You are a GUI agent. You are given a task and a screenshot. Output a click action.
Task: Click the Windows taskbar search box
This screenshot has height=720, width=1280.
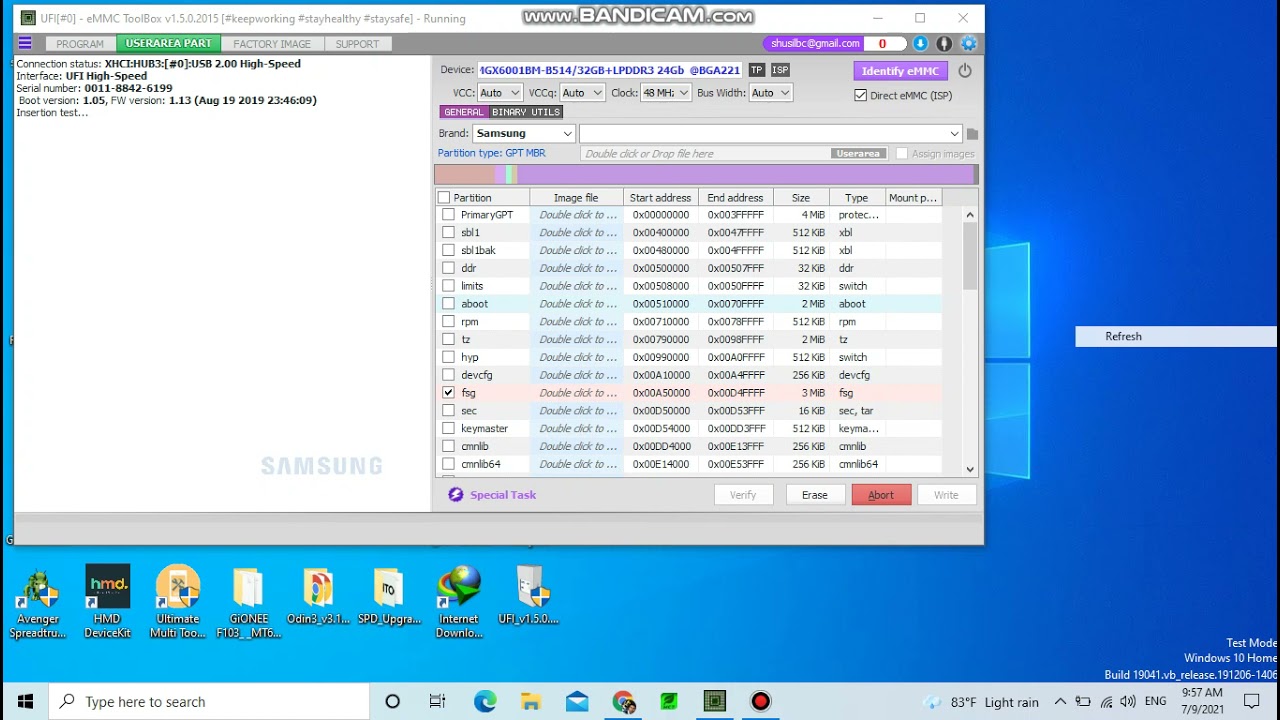click(x=209, y=702)
